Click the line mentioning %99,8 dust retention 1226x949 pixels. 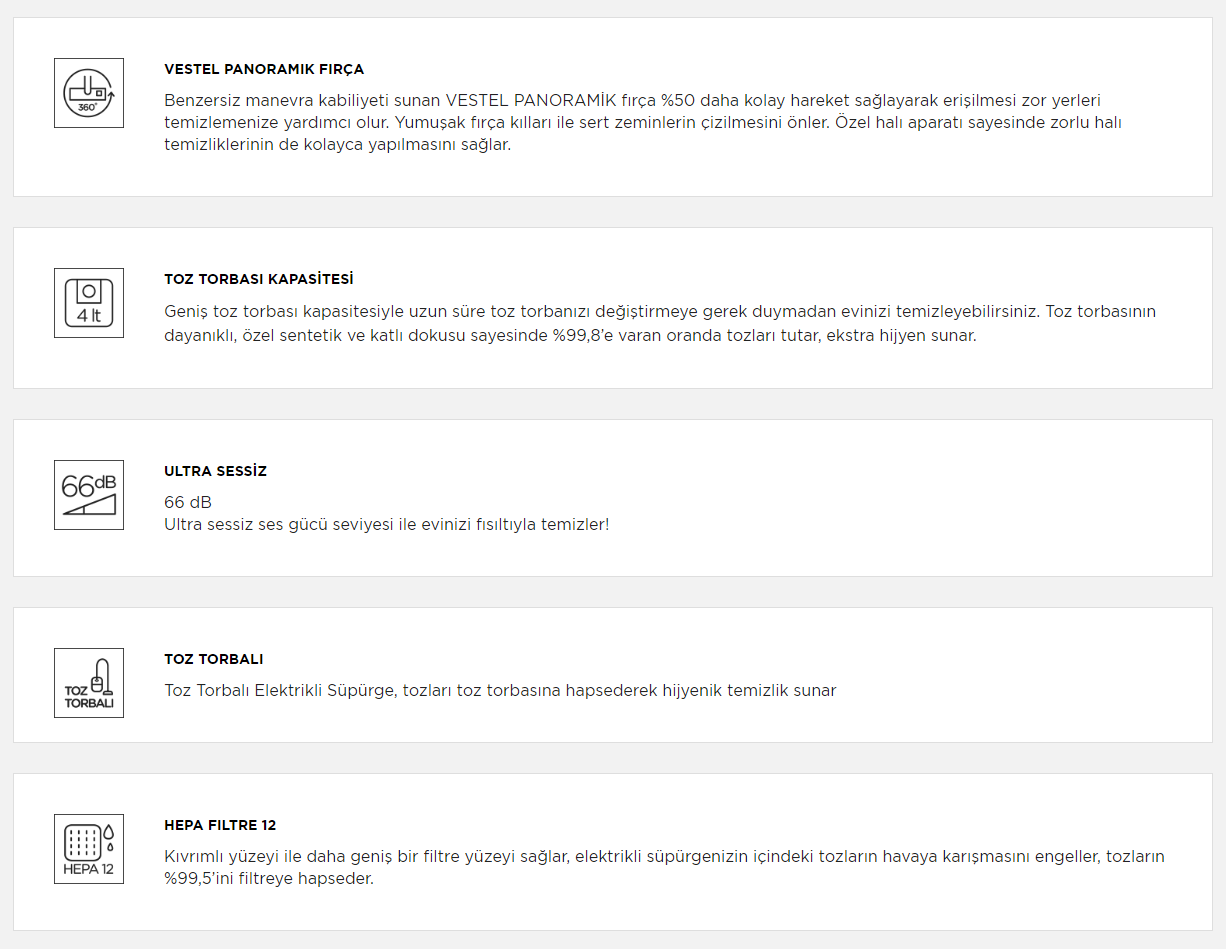pos(570,335)
